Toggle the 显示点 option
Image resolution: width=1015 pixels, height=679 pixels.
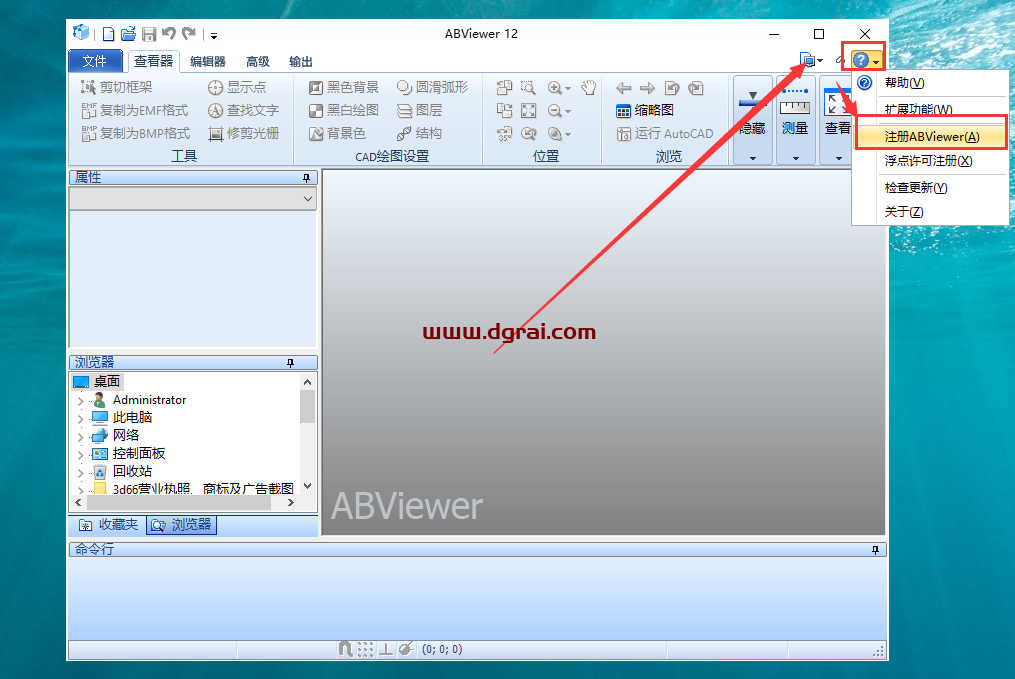(237, 87)
